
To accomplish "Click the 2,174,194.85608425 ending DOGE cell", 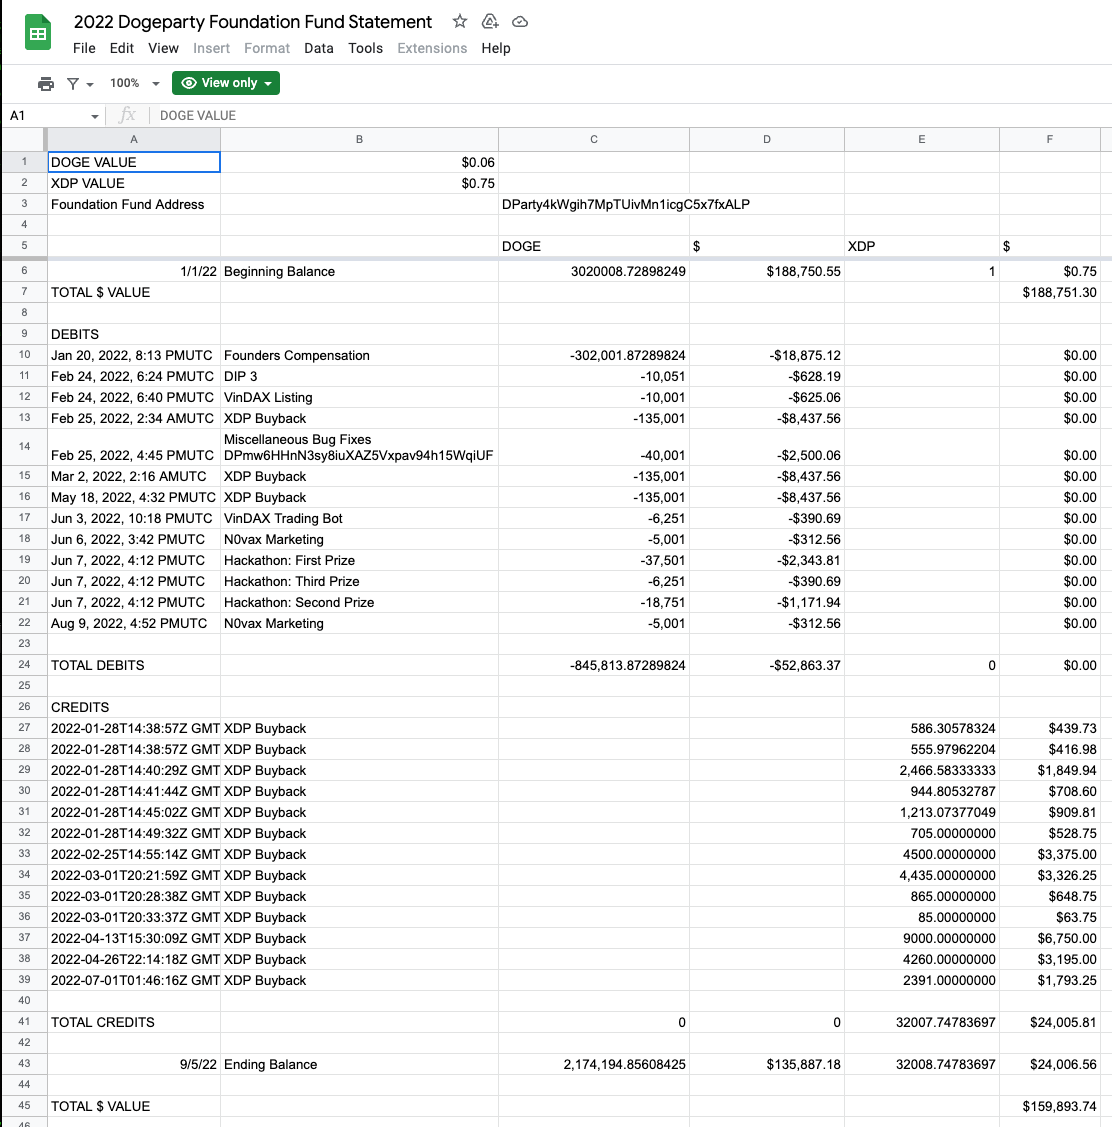I will (x=594, y=1064).
